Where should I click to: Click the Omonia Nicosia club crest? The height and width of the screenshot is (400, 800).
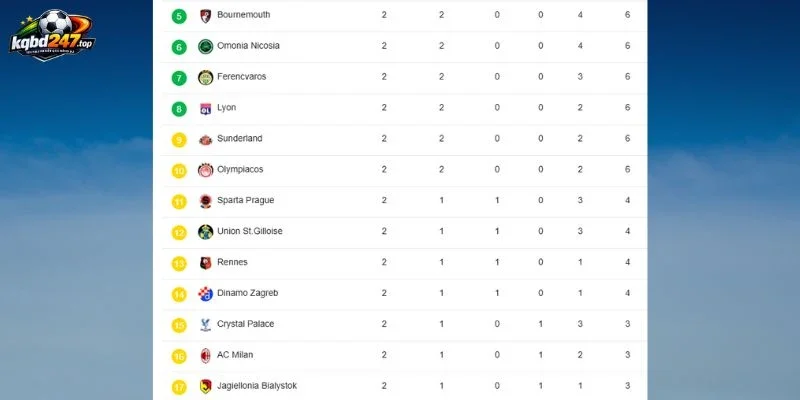(x=206, y=46)
